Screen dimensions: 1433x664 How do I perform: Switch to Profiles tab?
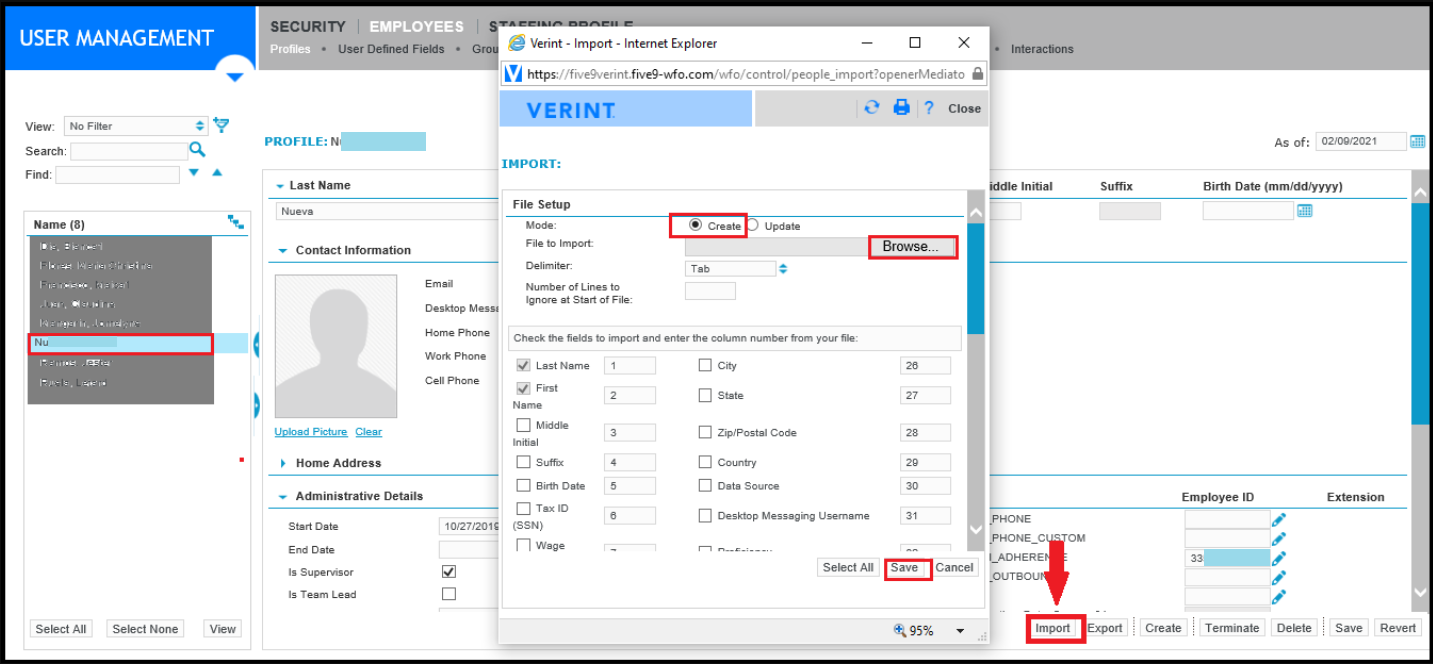(x=290, y=49)
